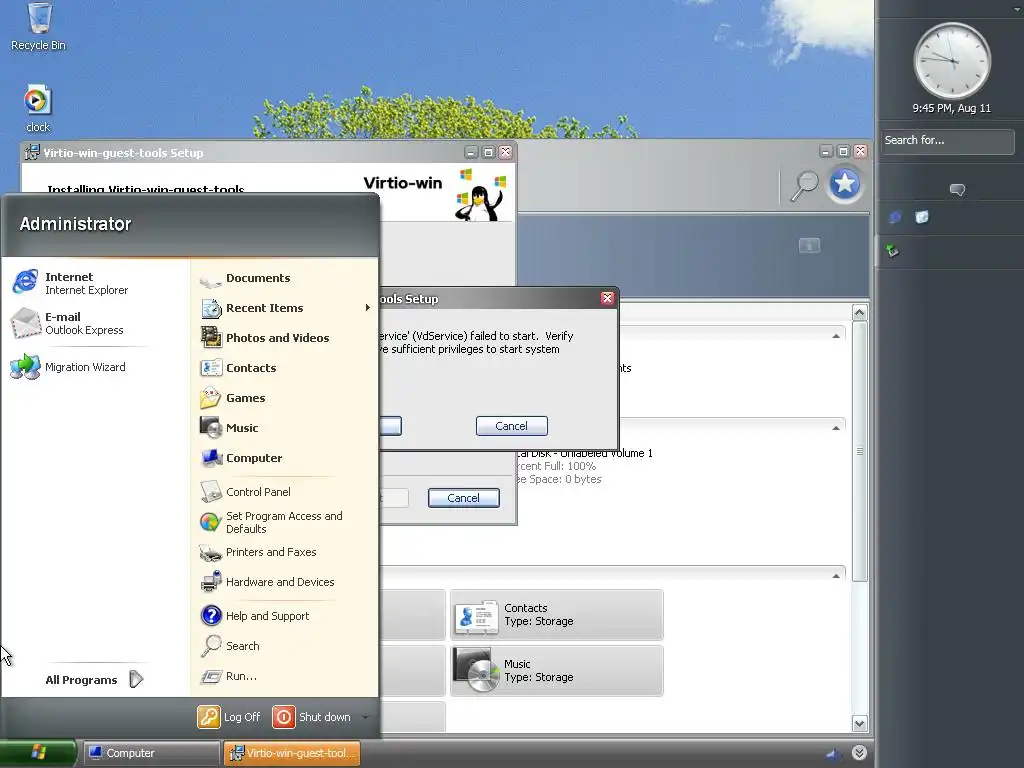This screenshot has width=1024, height=768.
Task: Click the info icon in Computer window
Action: pos(809,246)
